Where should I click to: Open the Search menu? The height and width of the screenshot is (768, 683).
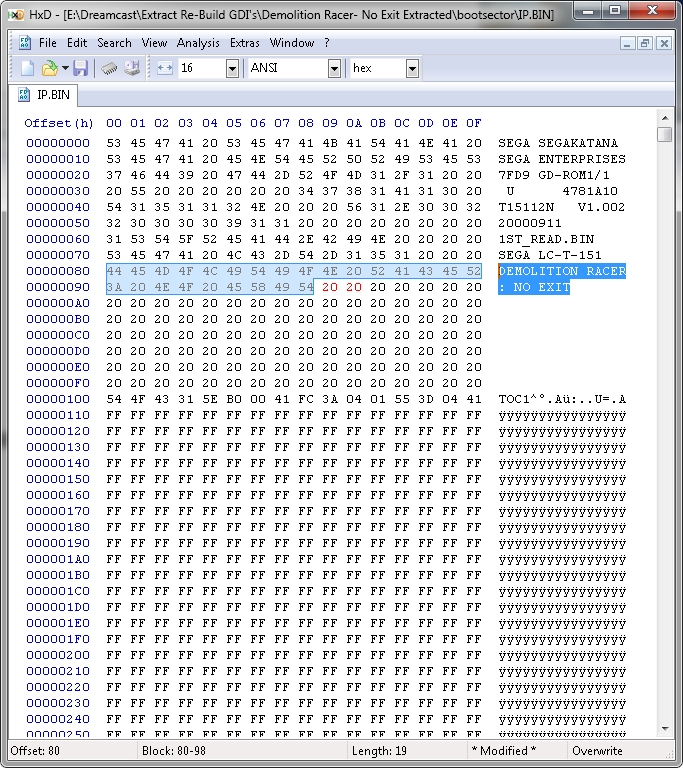114,43
